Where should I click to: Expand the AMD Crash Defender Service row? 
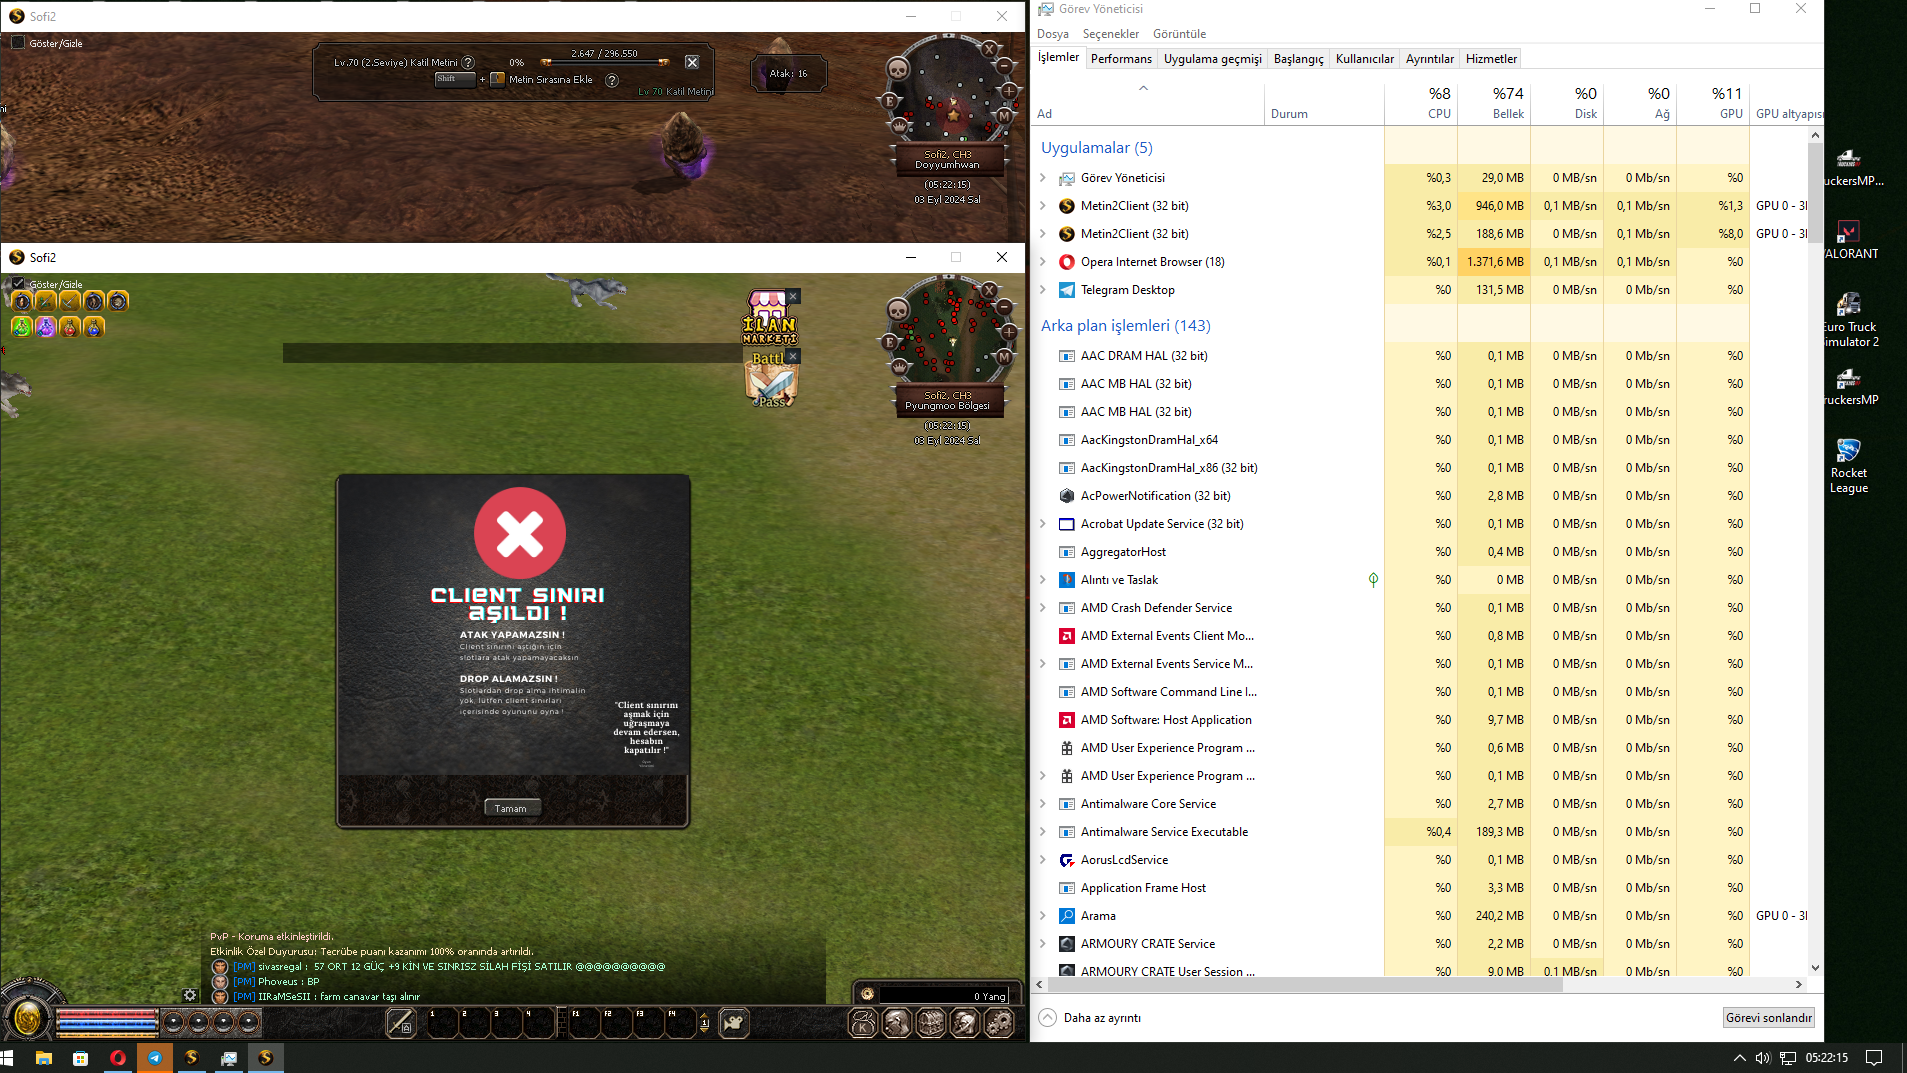[x=1043, y=608]
